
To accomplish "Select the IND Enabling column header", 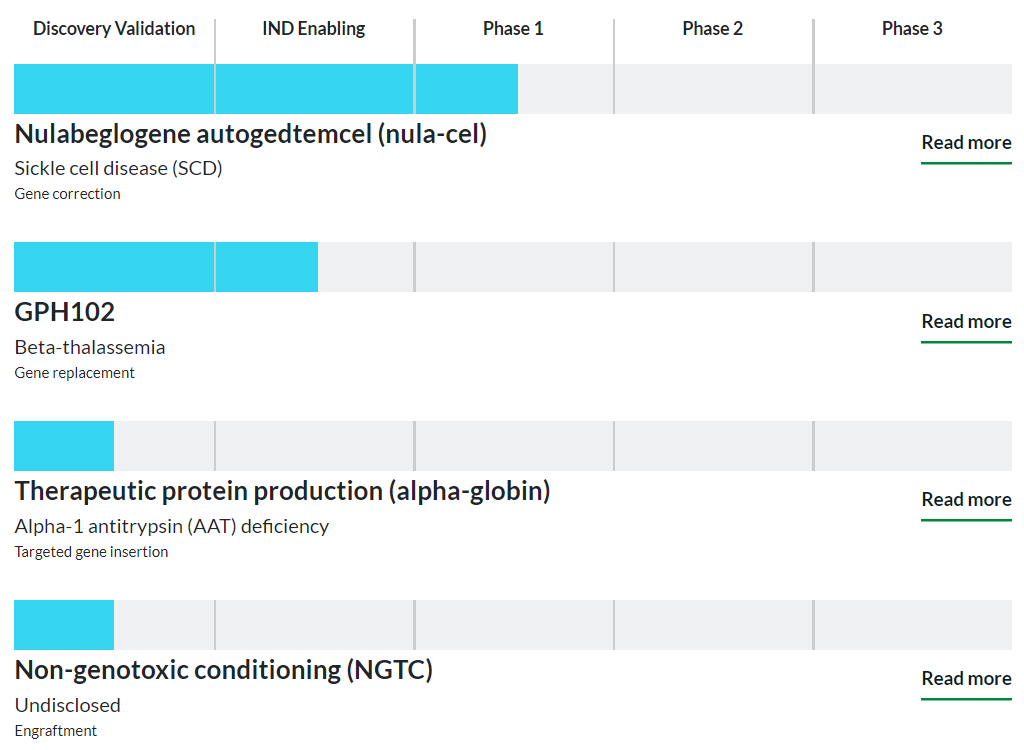I will click(x=314, y=29).
